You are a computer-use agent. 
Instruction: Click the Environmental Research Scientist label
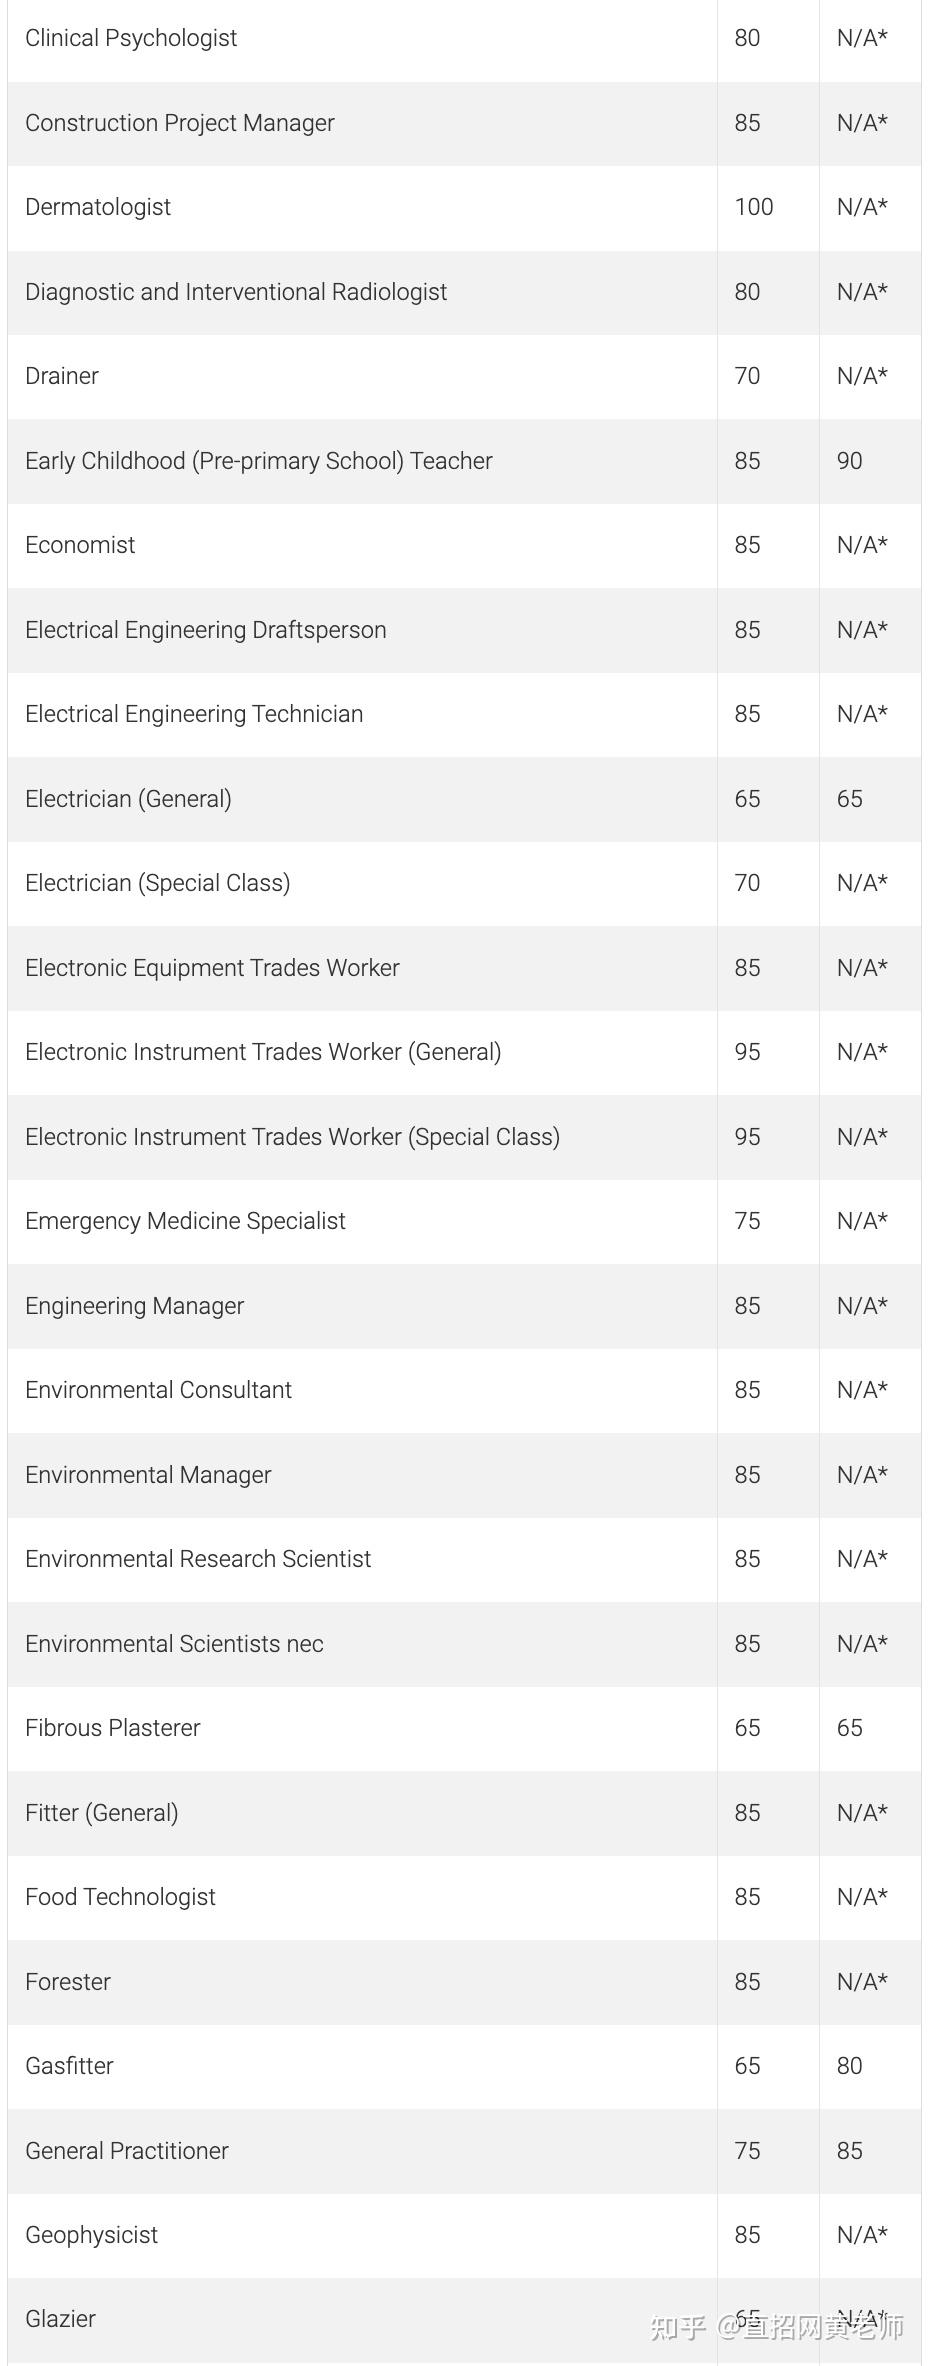[x=198, y=1559]
